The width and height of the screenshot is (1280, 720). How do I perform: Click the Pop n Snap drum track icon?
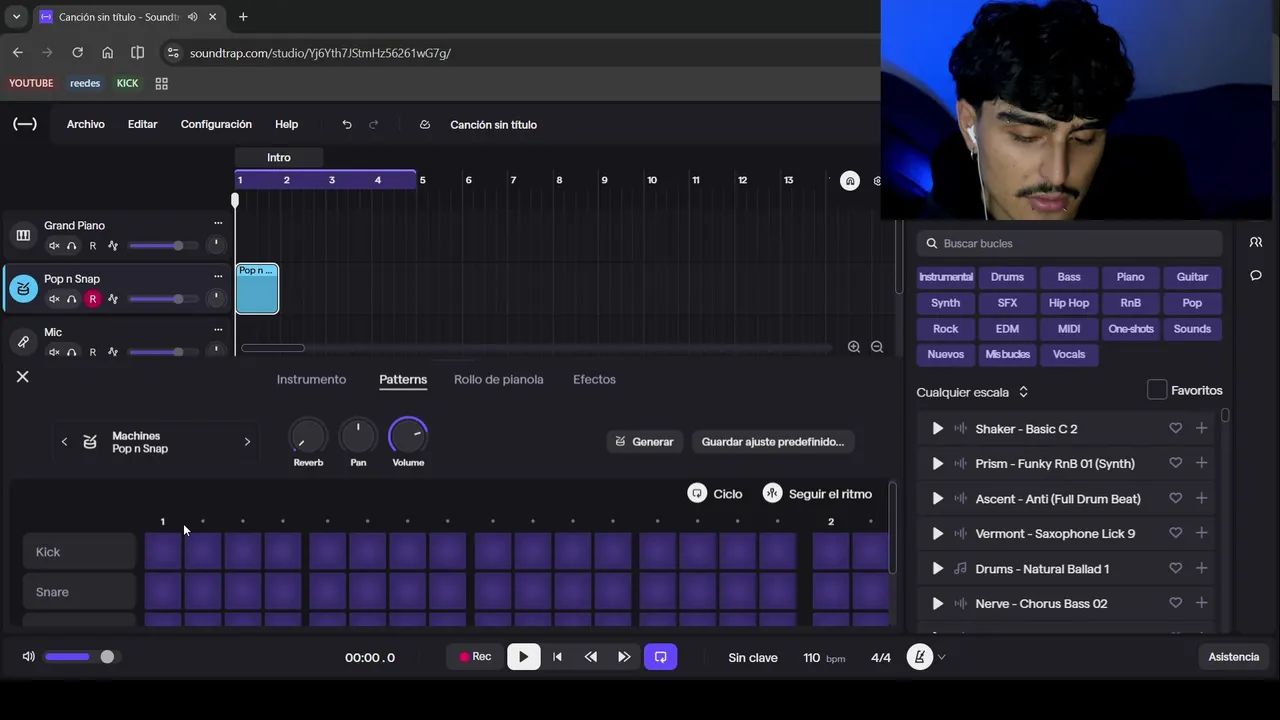(x=23, y=289)
